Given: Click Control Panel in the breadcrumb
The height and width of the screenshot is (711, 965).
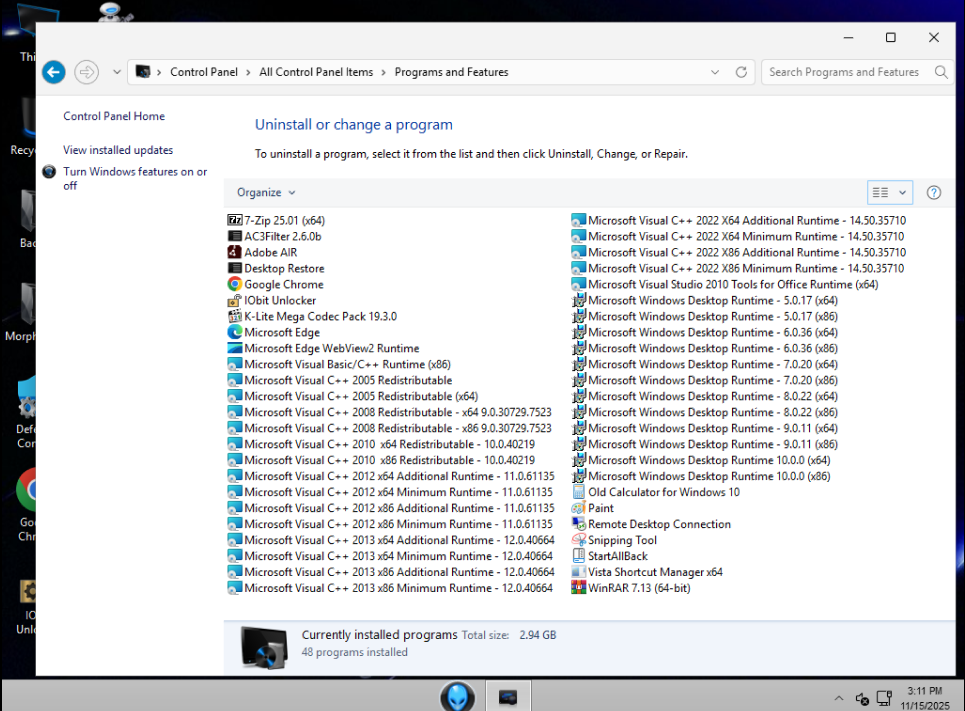Looking at the screenshot, I should [x=204, y=72].
